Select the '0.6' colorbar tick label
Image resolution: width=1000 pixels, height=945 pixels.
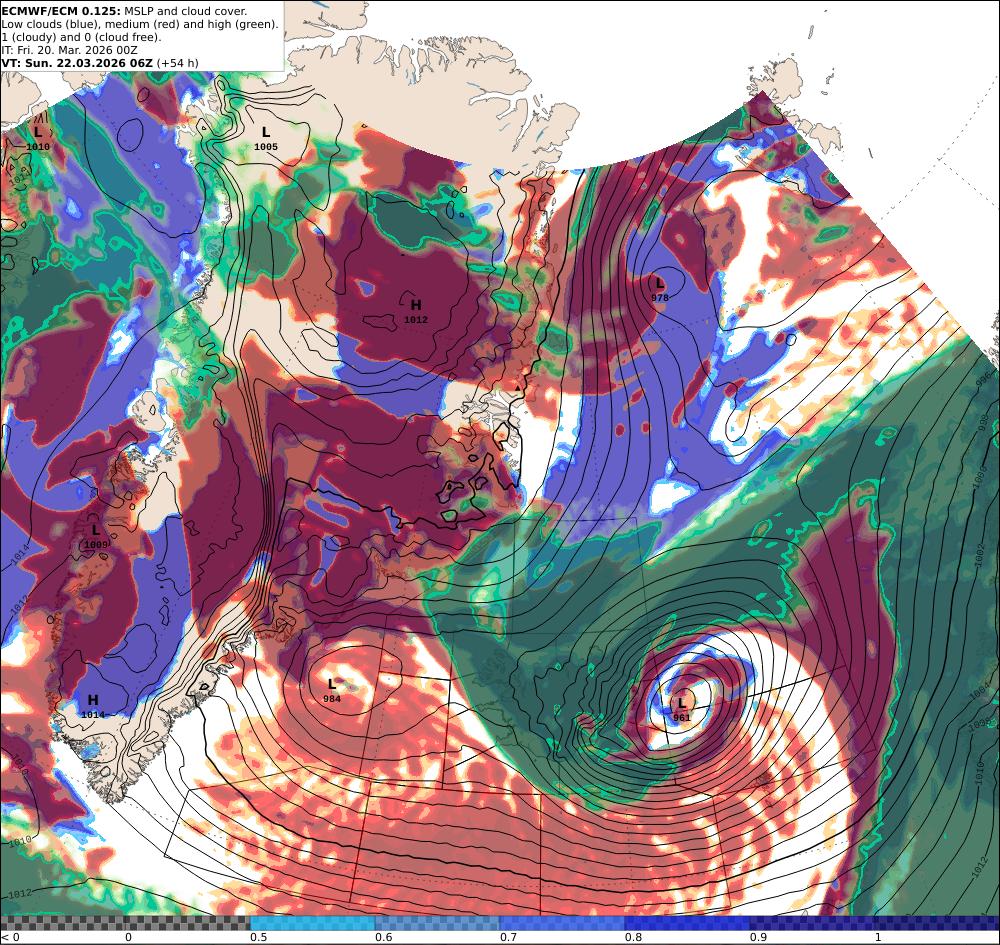pyautogui.click(x=383, y=937)
